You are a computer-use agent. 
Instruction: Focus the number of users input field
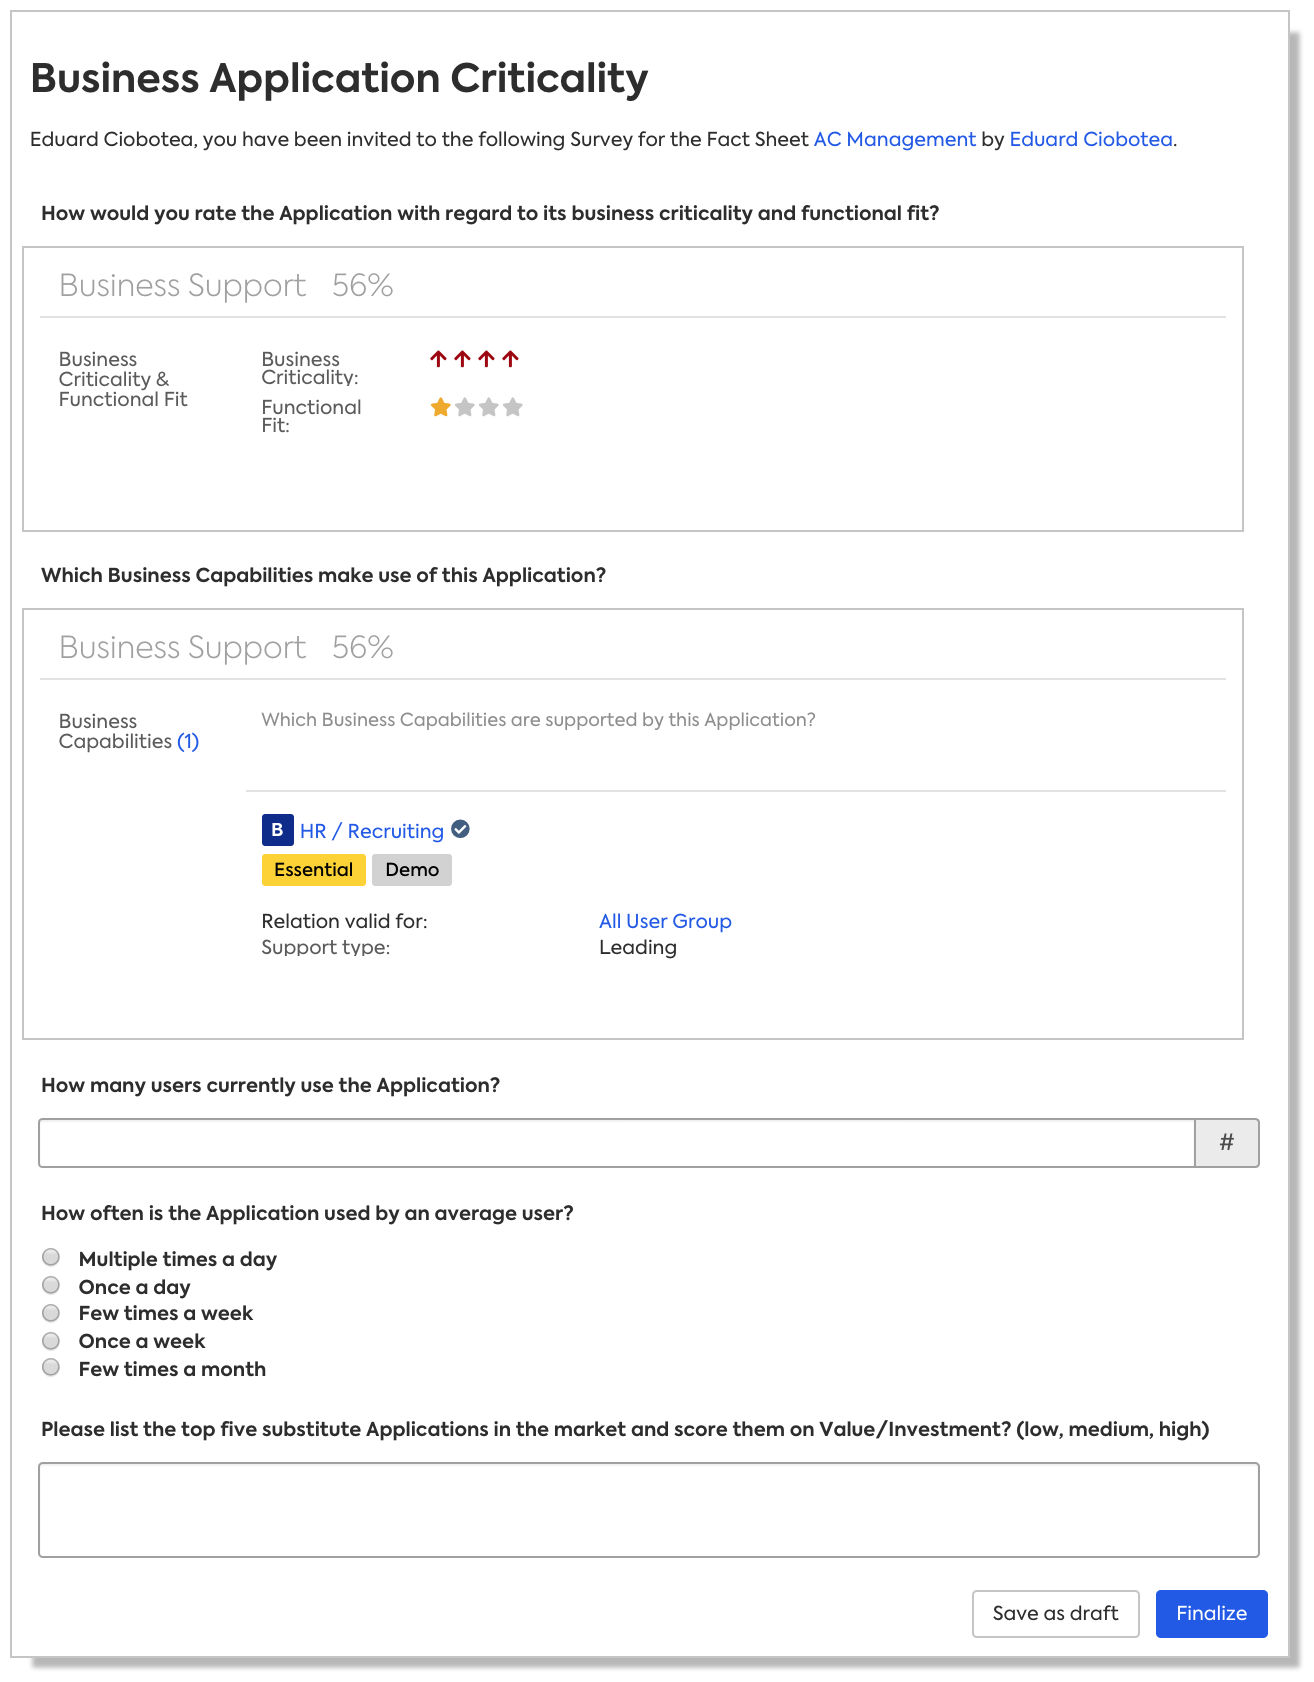click(x=617, y=1142)
